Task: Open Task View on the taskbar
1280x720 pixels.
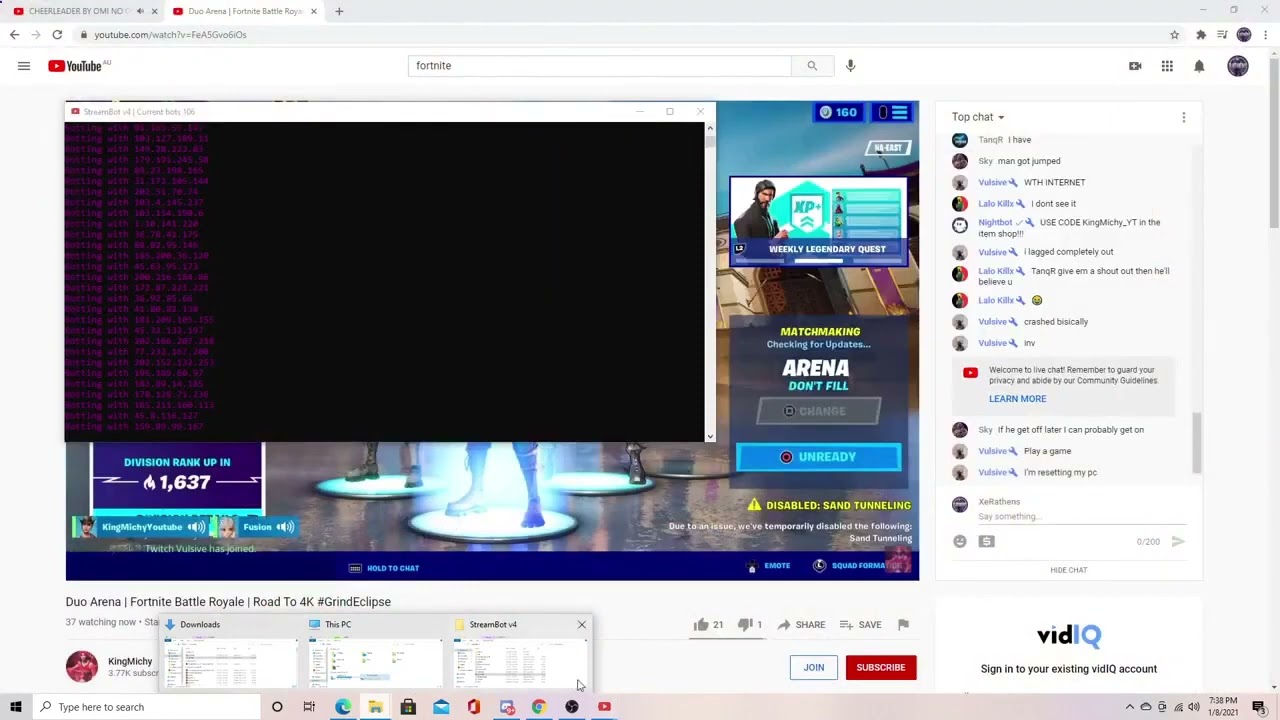Action: (309, 707)
